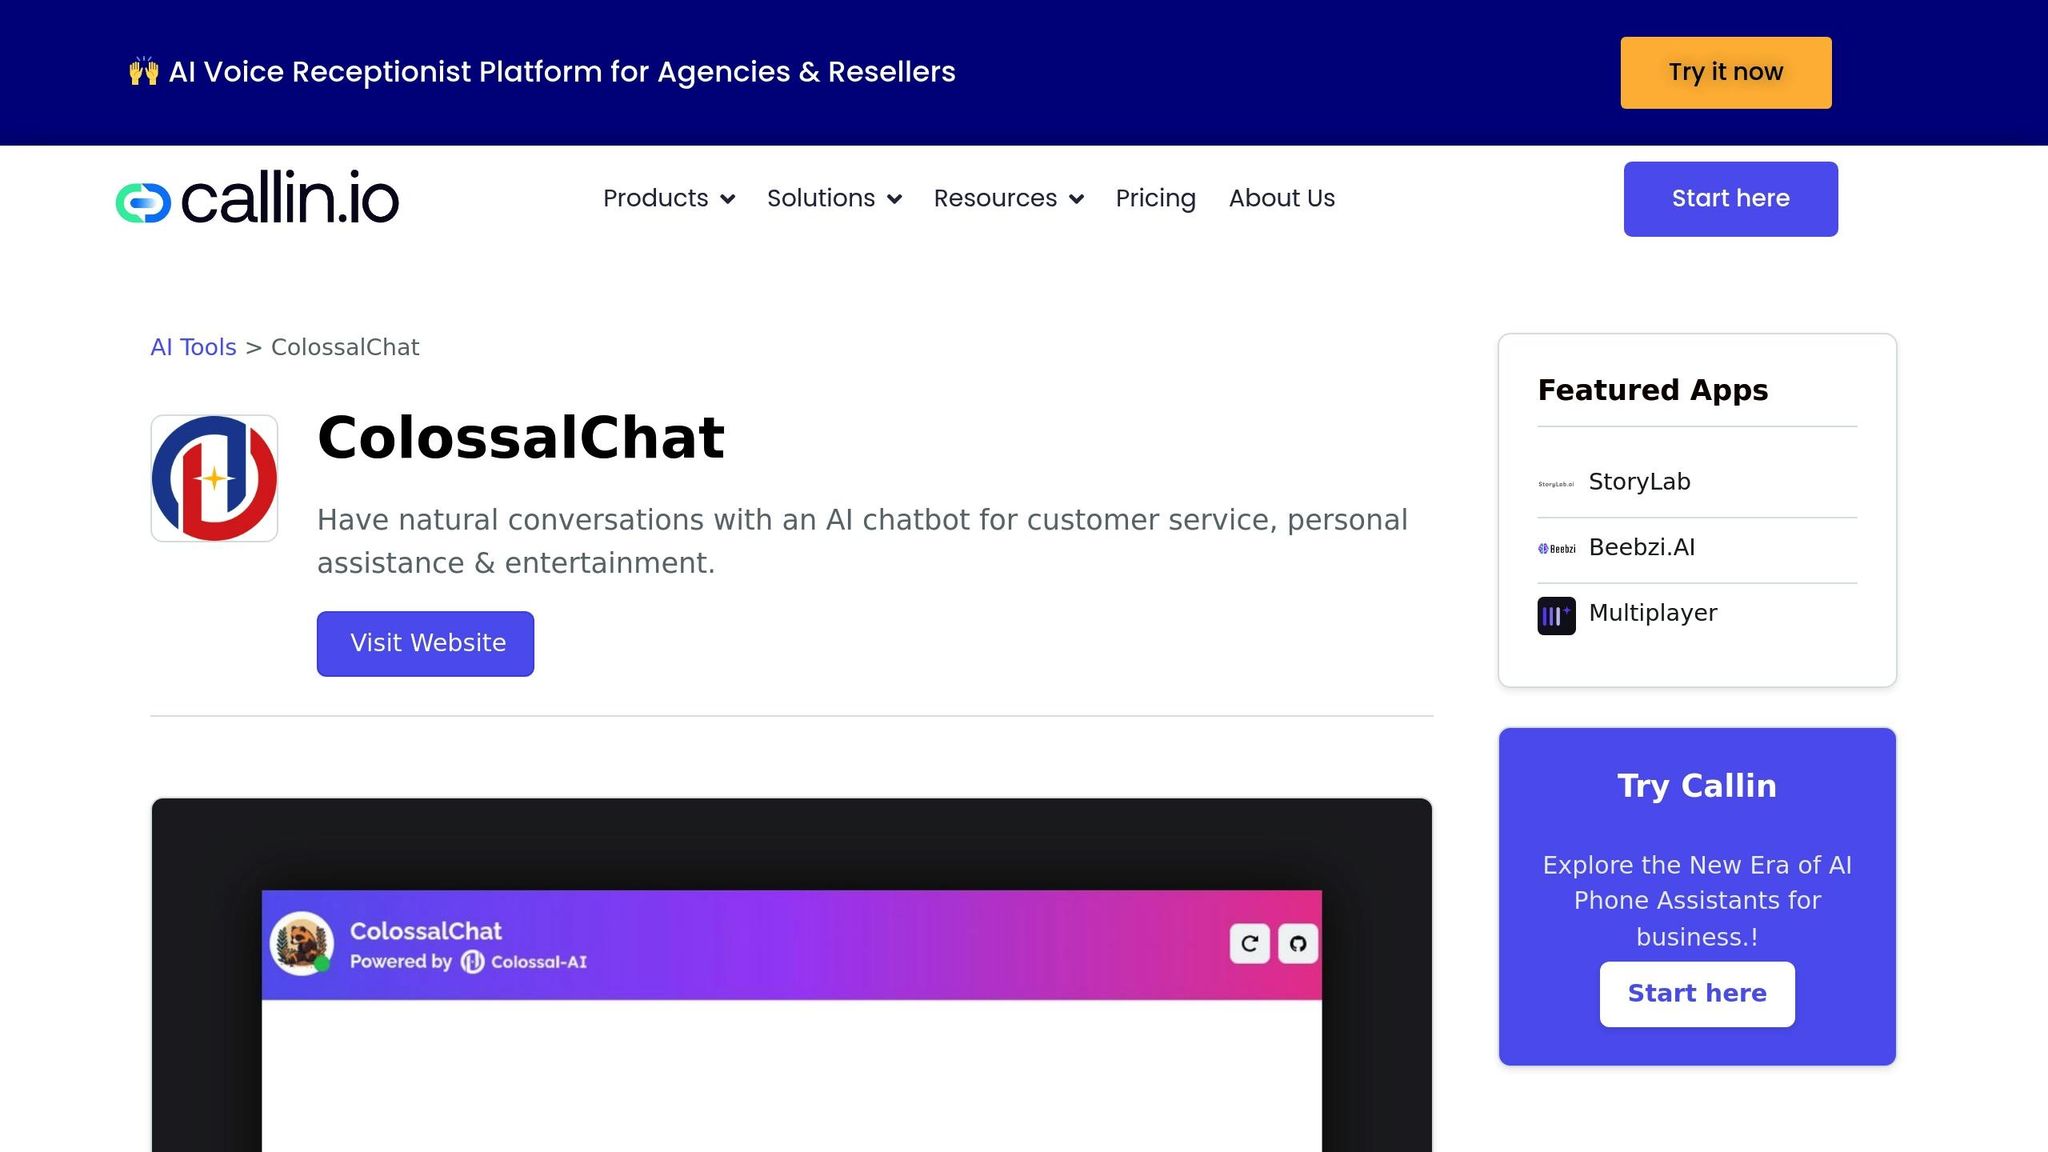Open the GitHub icon in chat preview

(x=1298, y=943)
